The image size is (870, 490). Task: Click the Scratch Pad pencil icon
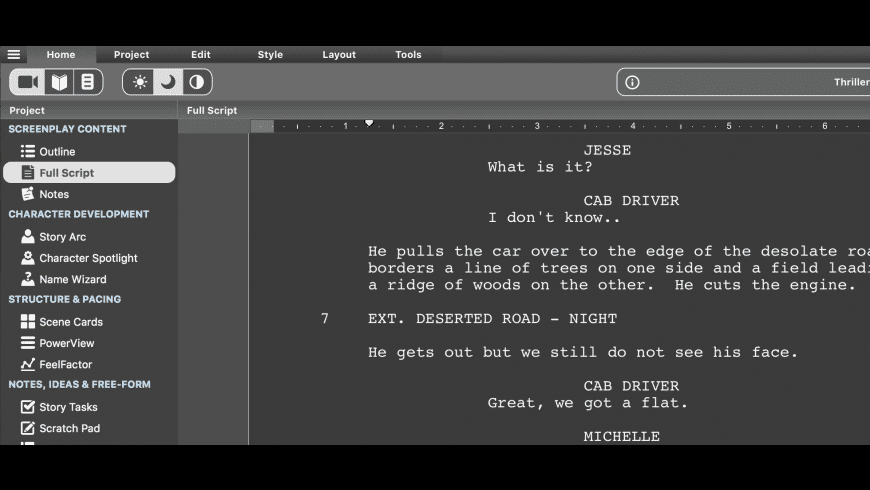point(28,428)
